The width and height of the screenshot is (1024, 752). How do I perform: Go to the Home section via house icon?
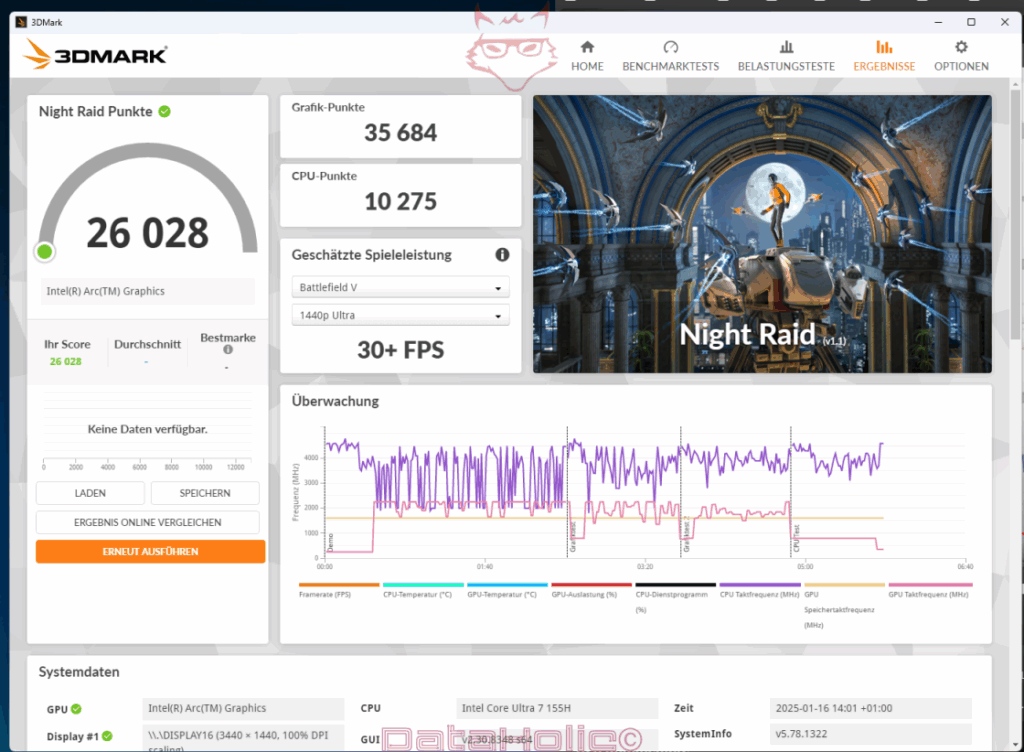tap(587, 47)
